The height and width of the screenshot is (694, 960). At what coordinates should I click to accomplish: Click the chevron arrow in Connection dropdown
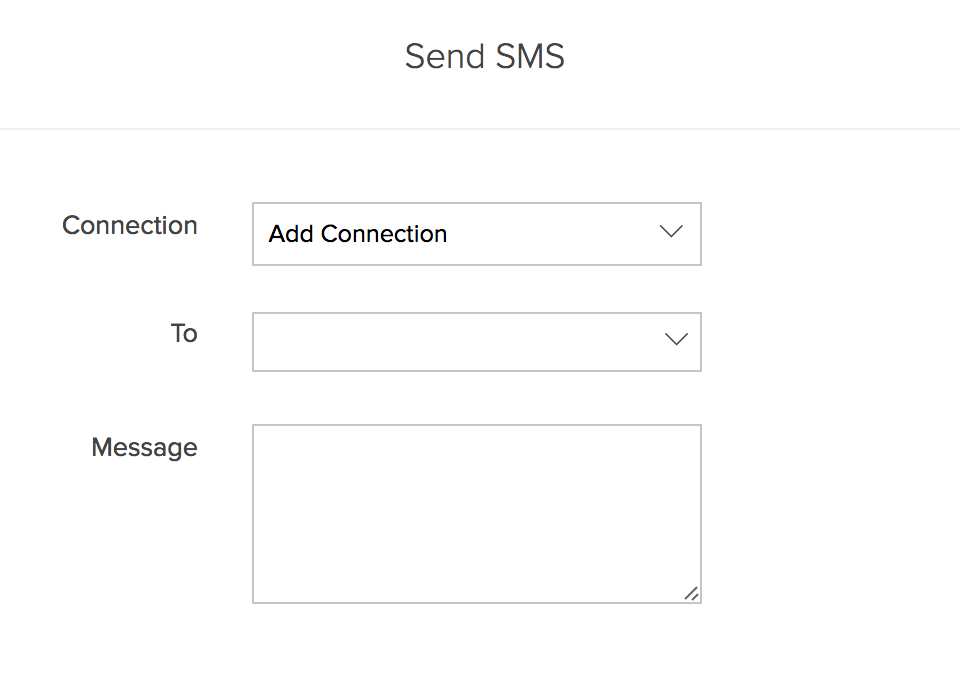[672, 233]
